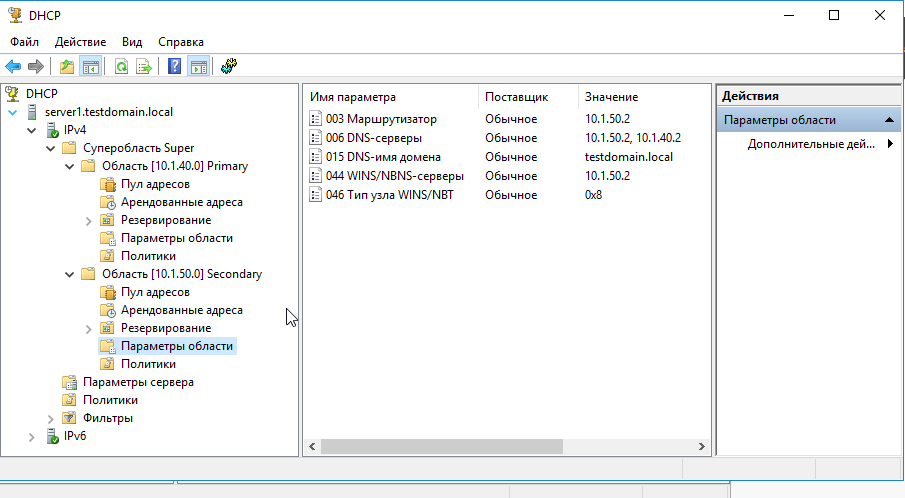Click the Export list toolbar icon
Viewport: 905px width, 498px height.
click(x=144, y=67)
